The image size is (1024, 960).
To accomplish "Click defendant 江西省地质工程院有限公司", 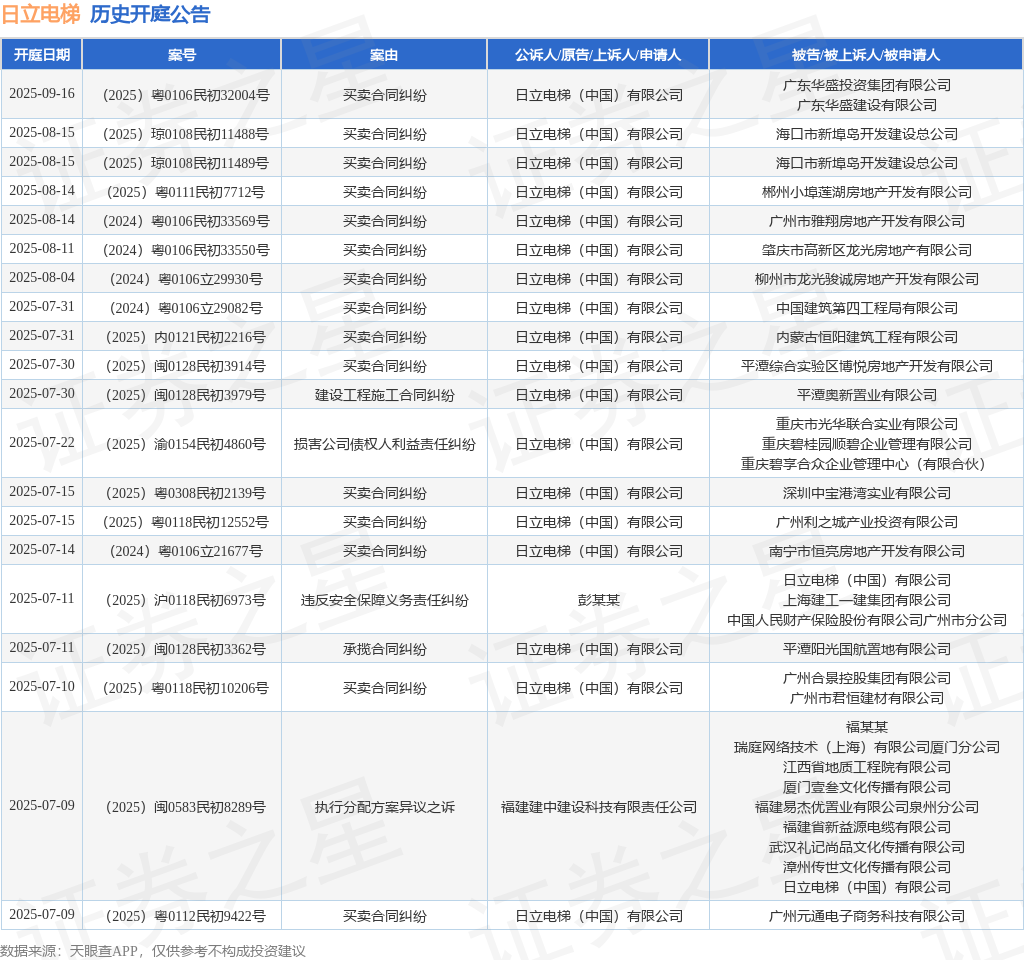I will [x=867, y=767].
